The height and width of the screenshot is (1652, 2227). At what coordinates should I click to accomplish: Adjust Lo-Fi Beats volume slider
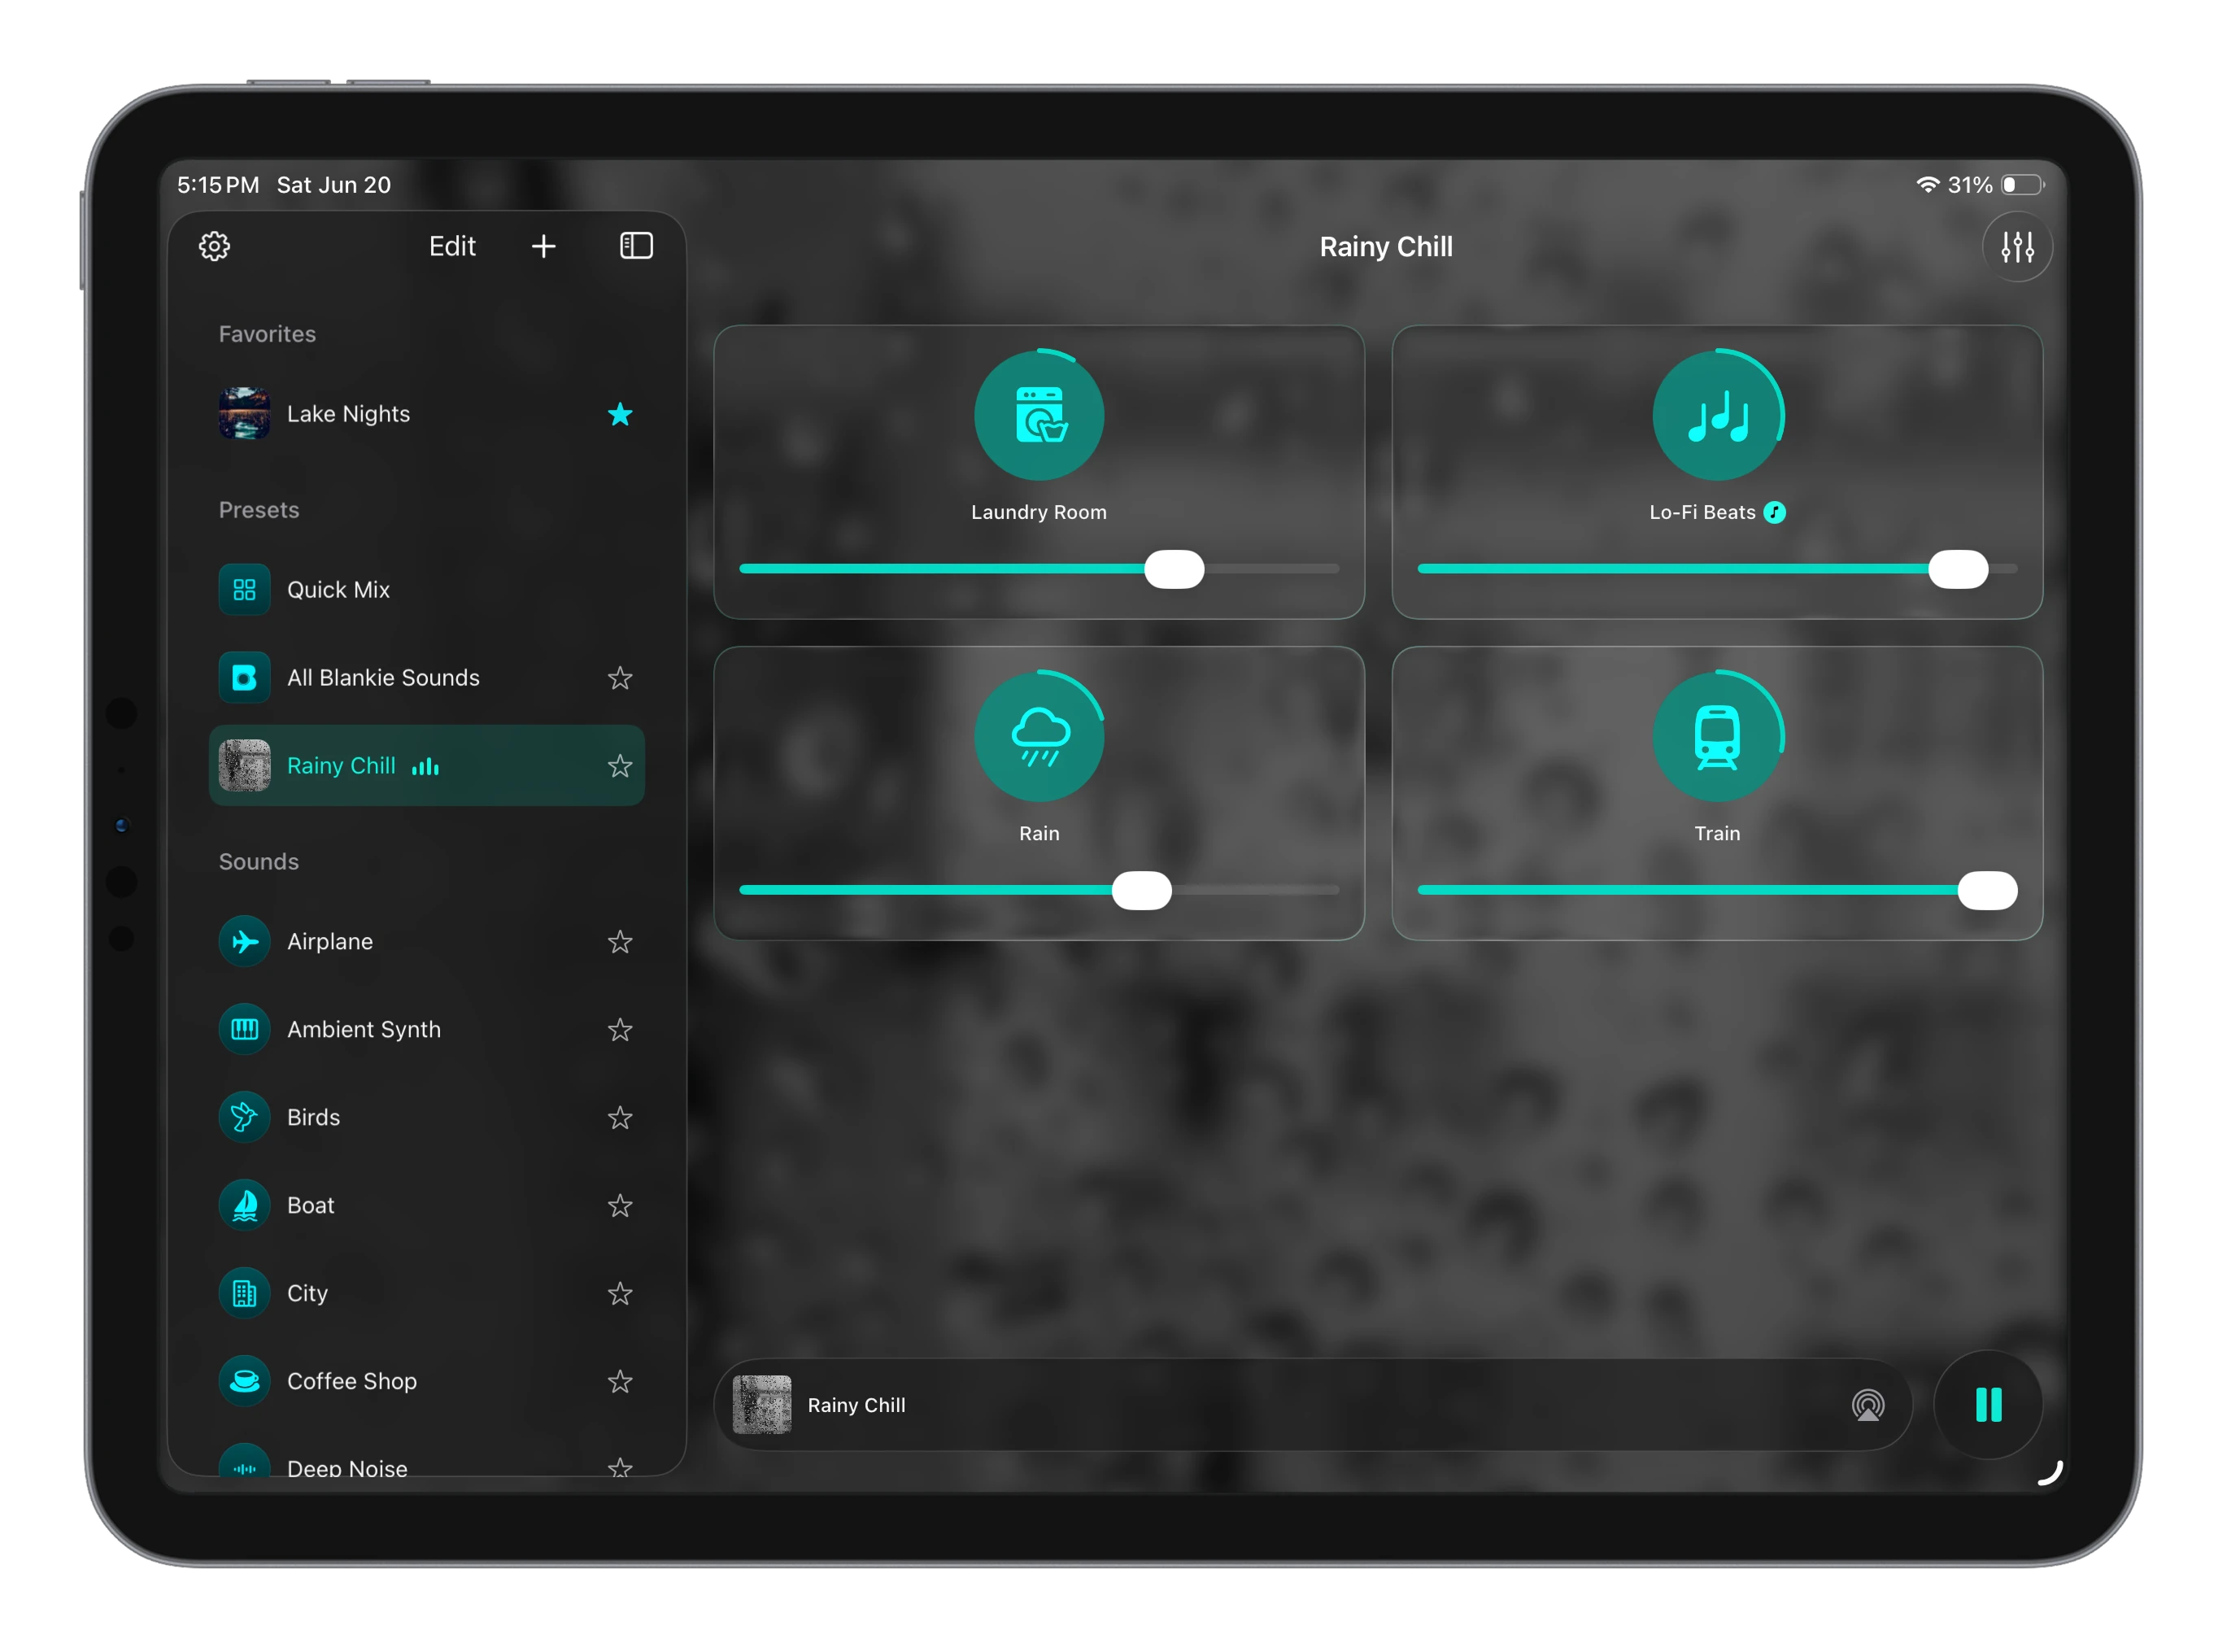[1717, 569]
